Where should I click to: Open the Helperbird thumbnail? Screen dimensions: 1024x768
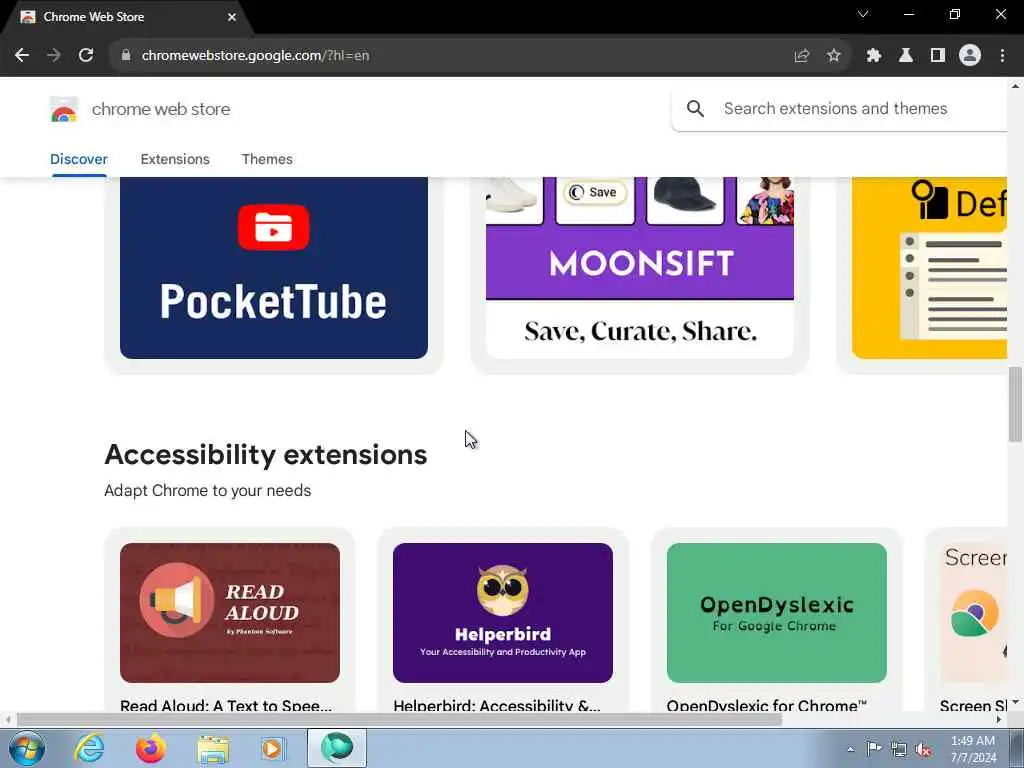pyautogui.click(x=503, y=613)
